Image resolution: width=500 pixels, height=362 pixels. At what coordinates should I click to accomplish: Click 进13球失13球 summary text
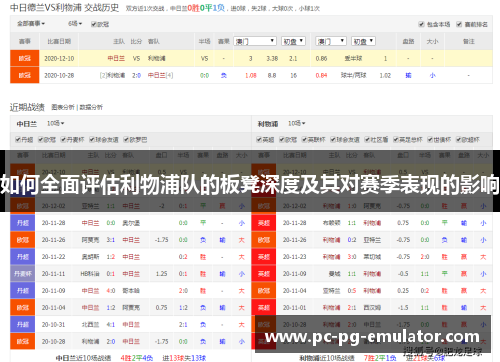pos(184,358)
